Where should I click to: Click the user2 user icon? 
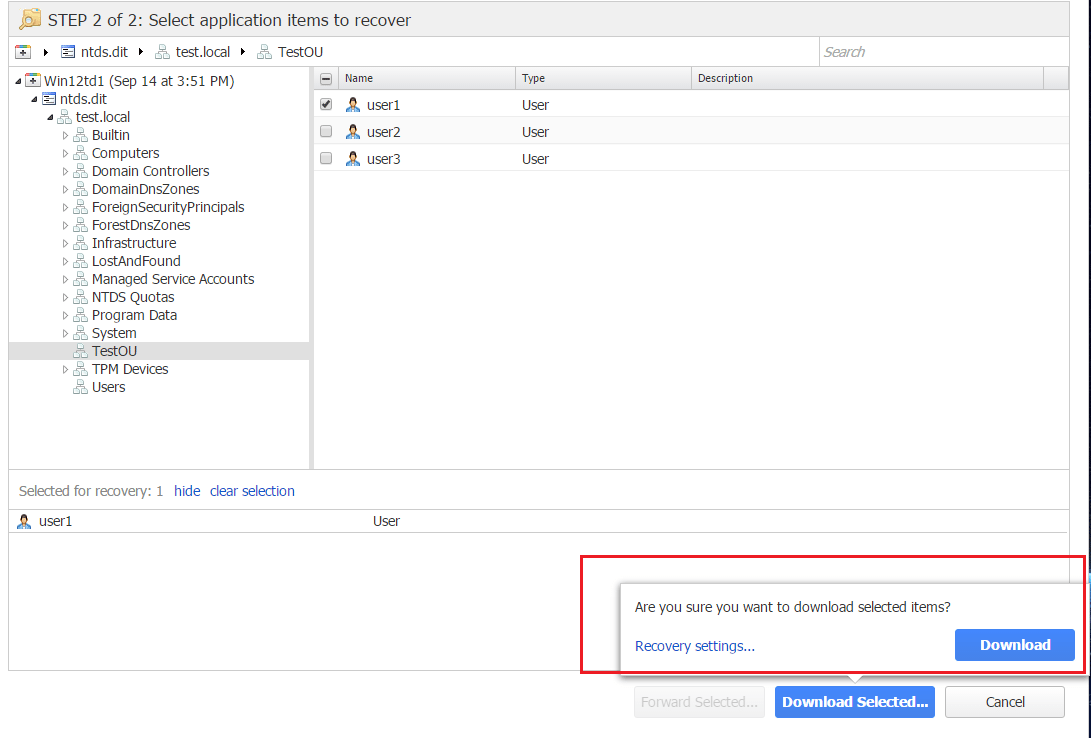click(352, 132)
